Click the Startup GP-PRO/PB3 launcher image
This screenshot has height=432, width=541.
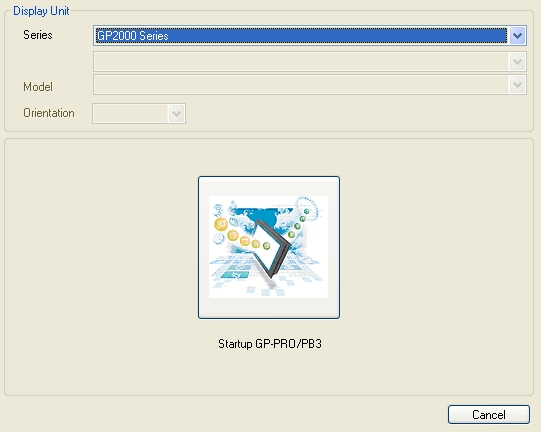click(x=268, y=247)
